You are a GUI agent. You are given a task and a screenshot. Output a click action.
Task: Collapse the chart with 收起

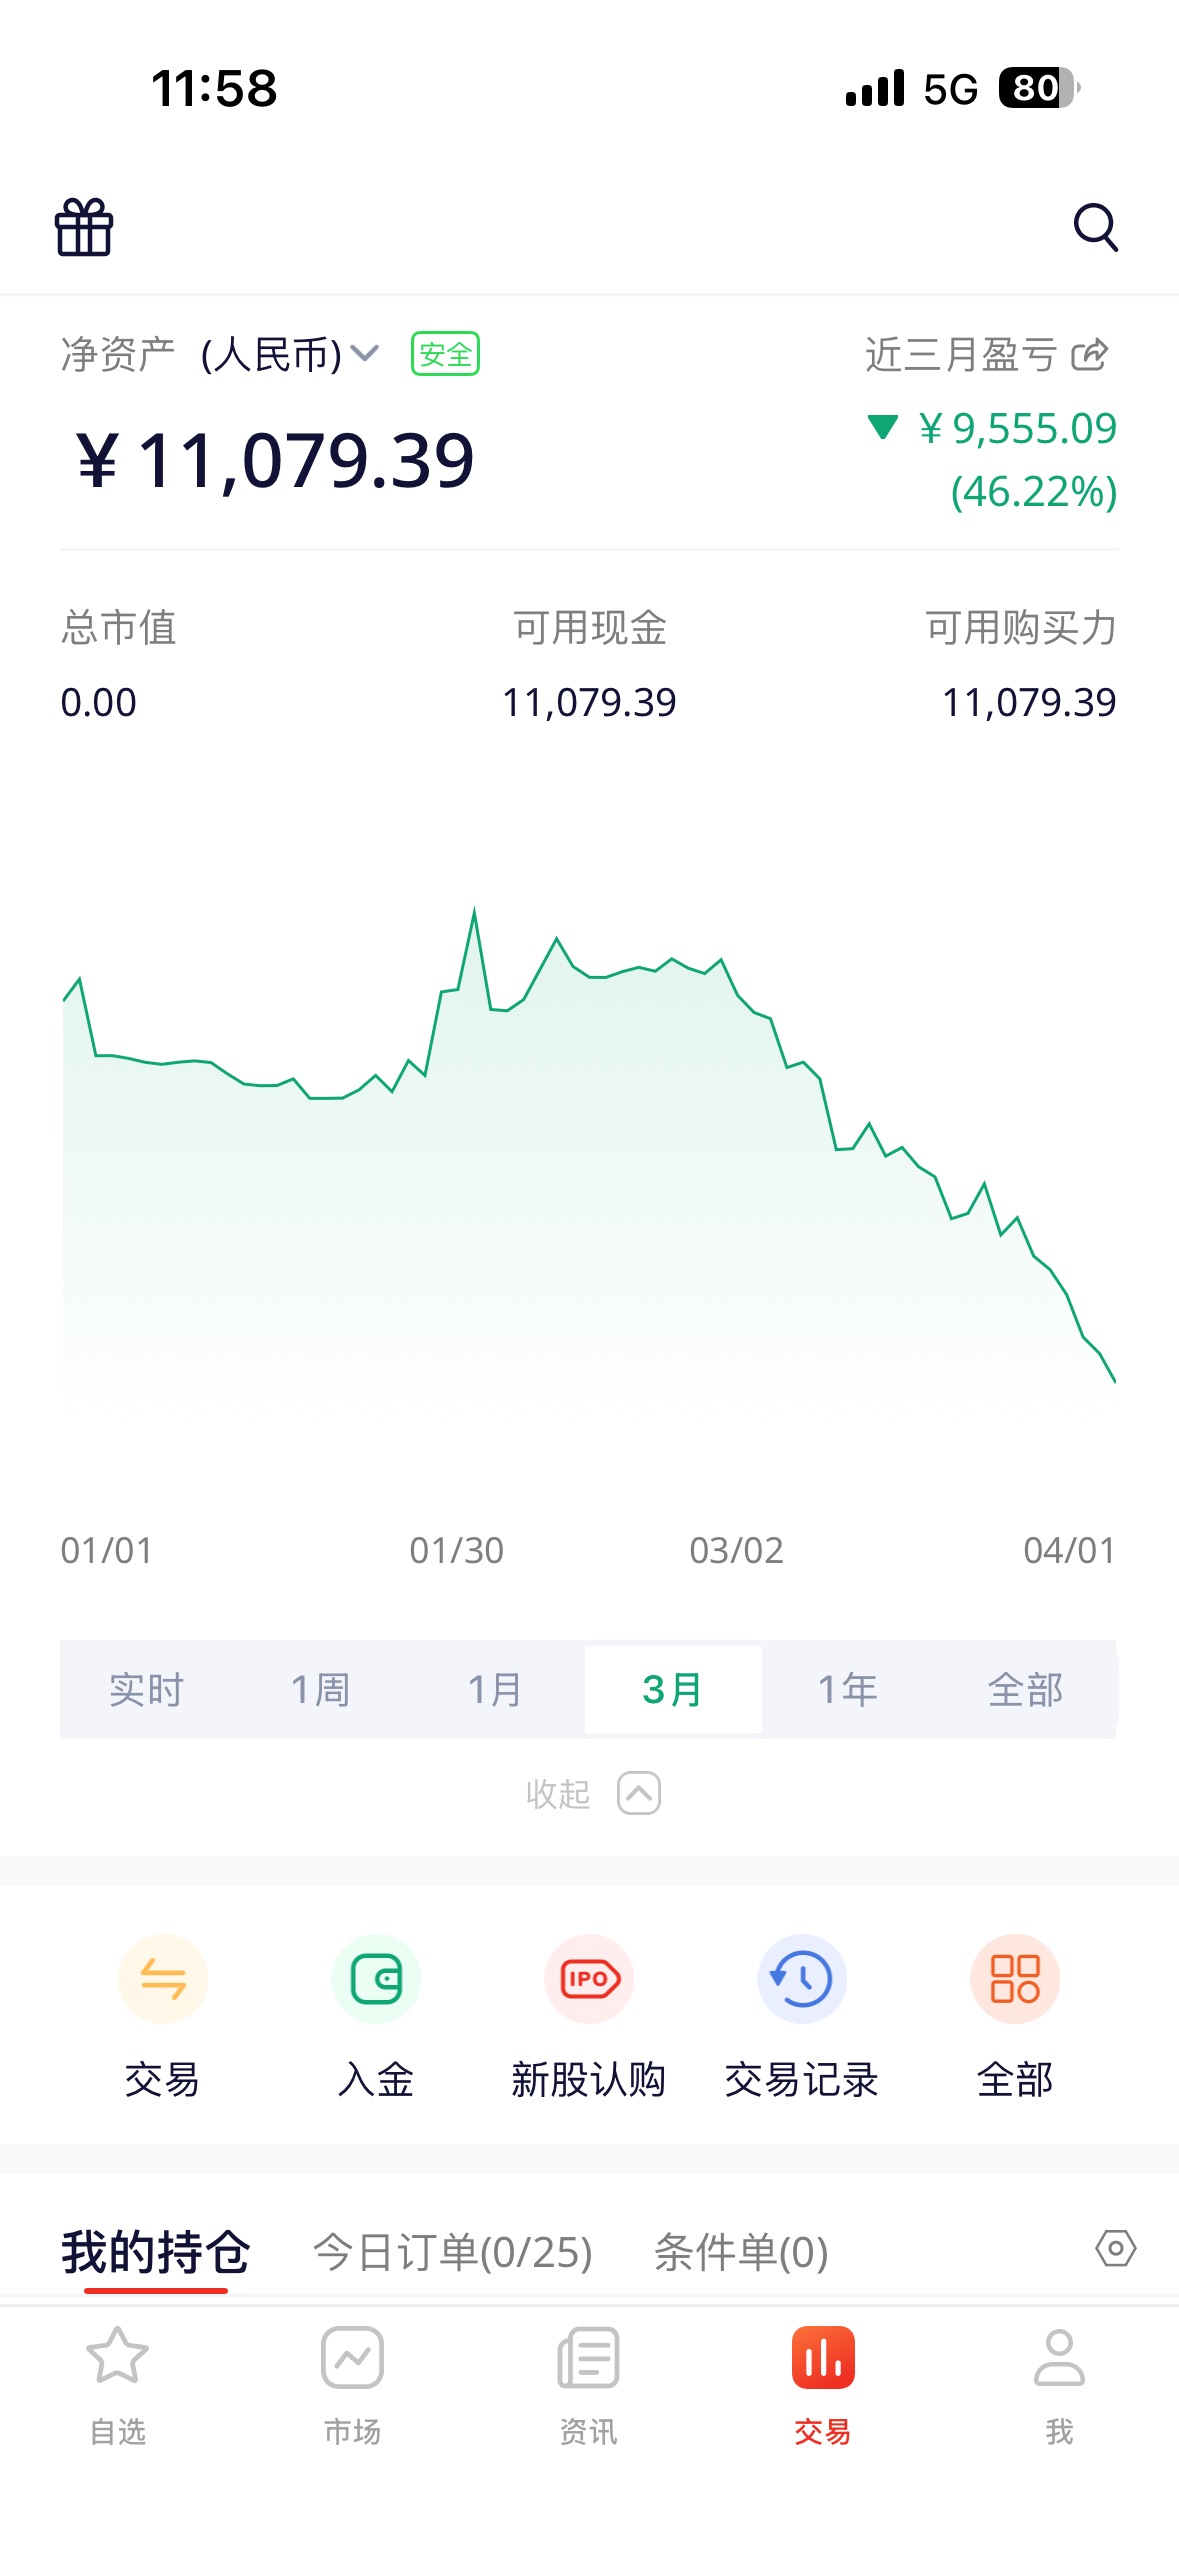tap(592, 1794)
